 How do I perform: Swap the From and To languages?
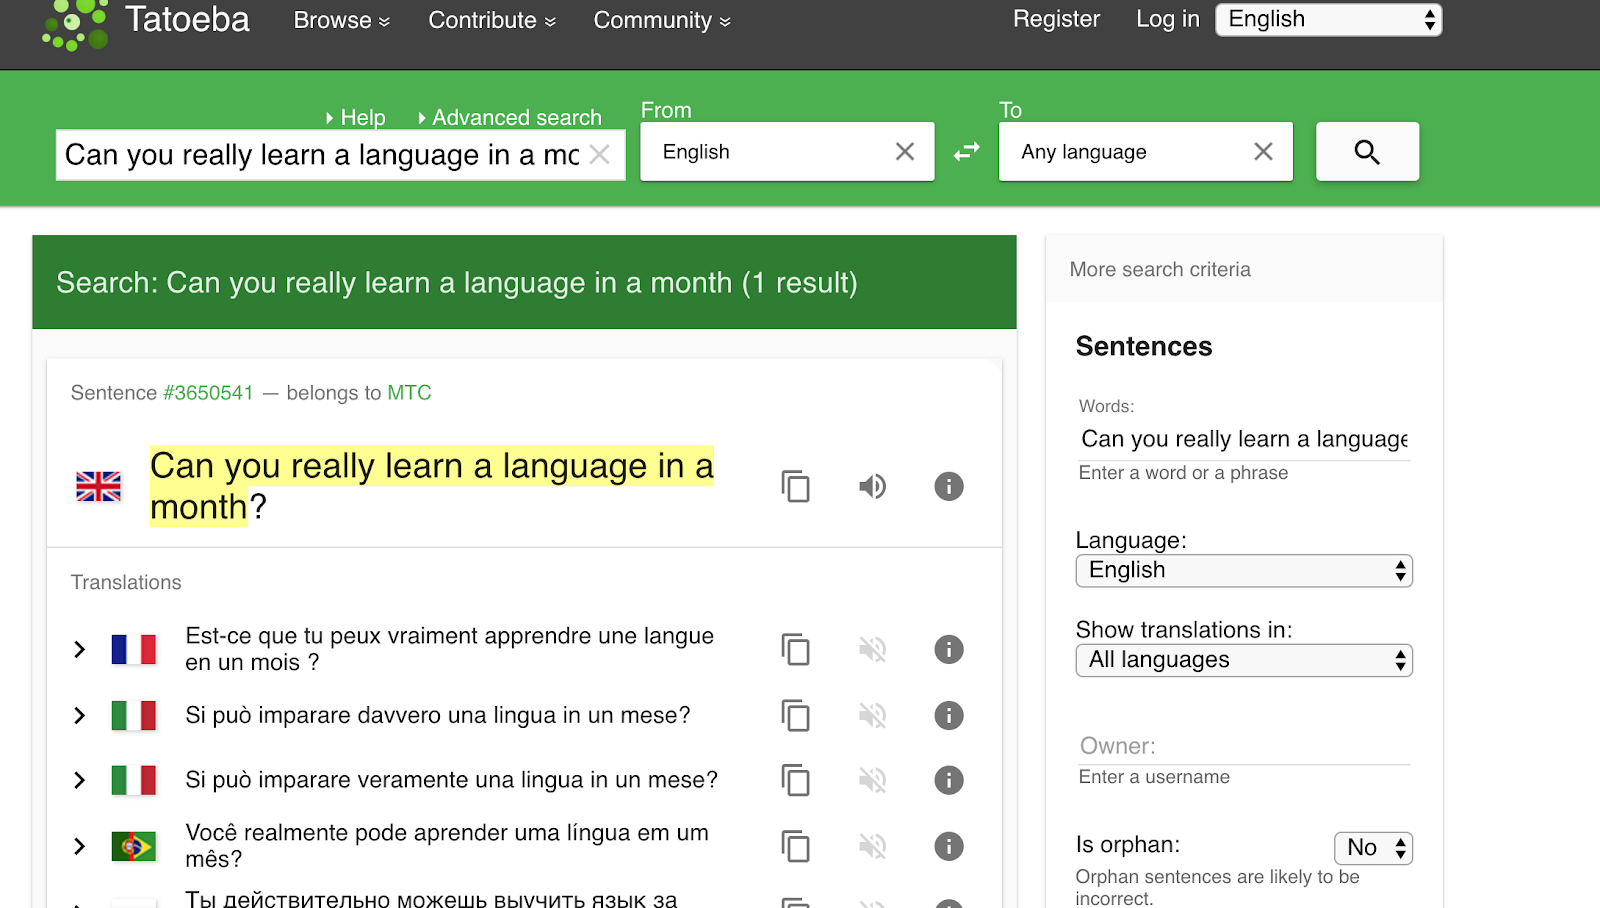pyautogui.click(x=966, y=152)
